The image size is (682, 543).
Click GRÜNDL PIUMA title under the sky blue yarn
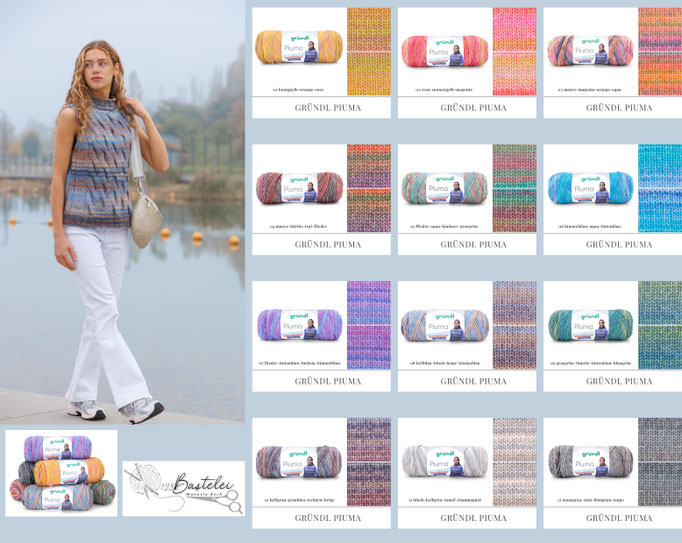click(619, 245)
